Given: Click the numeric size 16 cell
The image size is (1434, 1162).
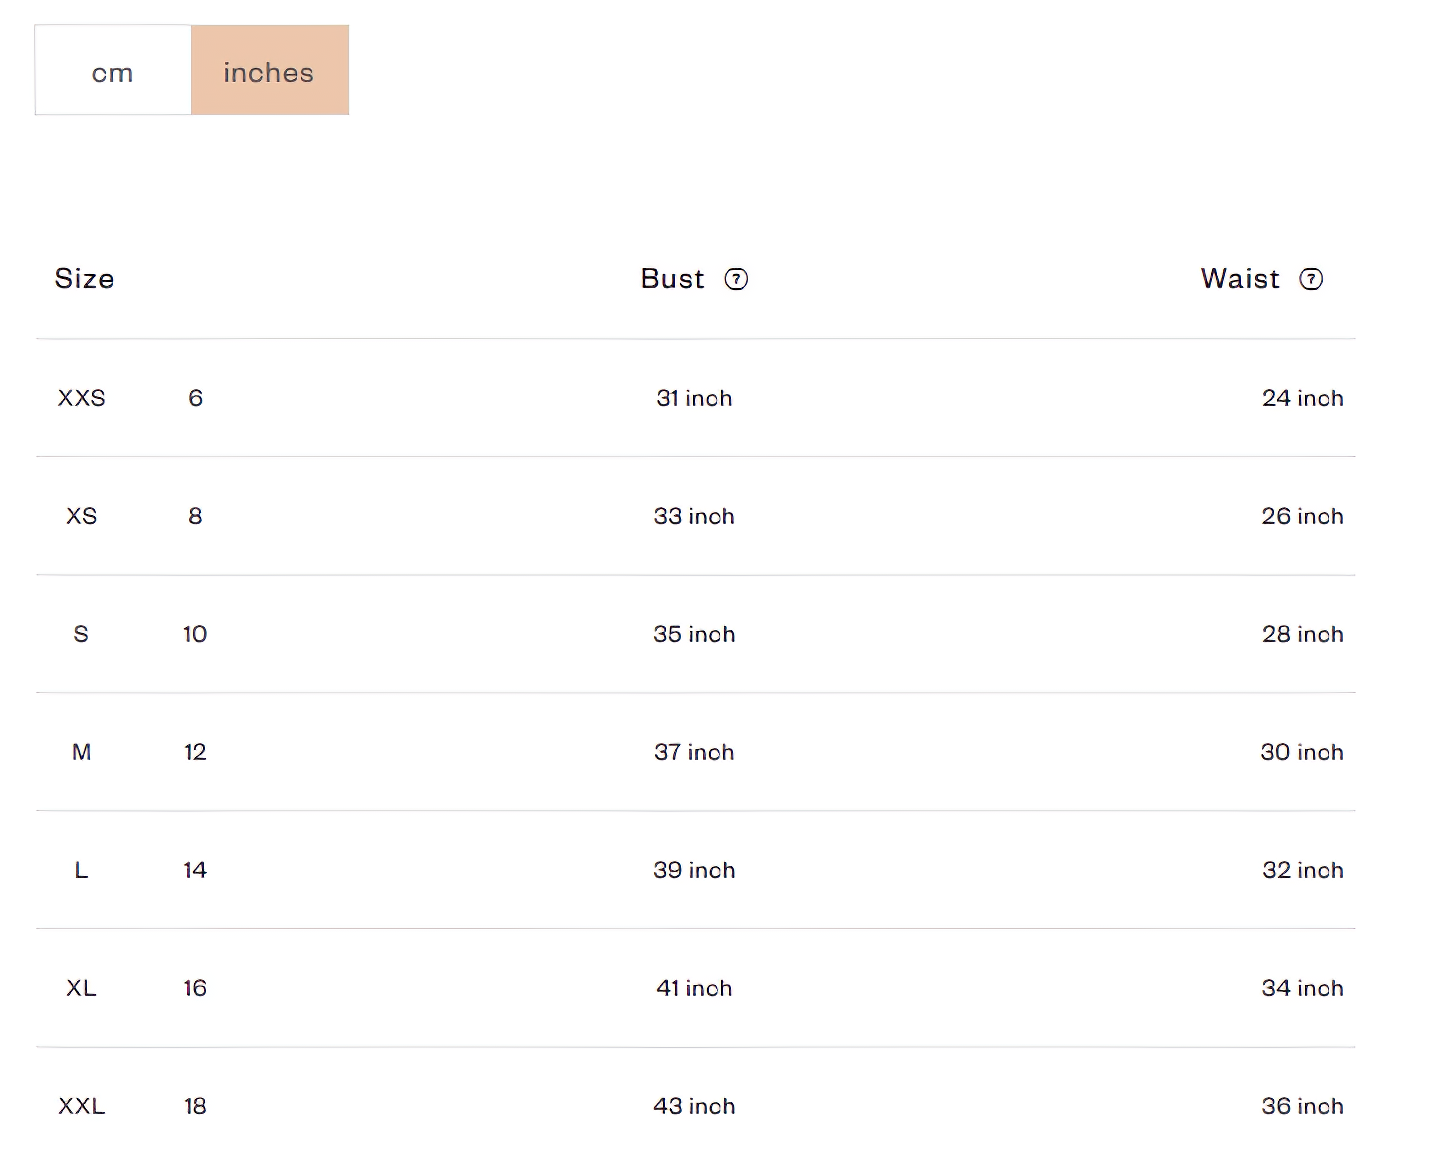Looking at the screenshot, I should pos(195,988).
